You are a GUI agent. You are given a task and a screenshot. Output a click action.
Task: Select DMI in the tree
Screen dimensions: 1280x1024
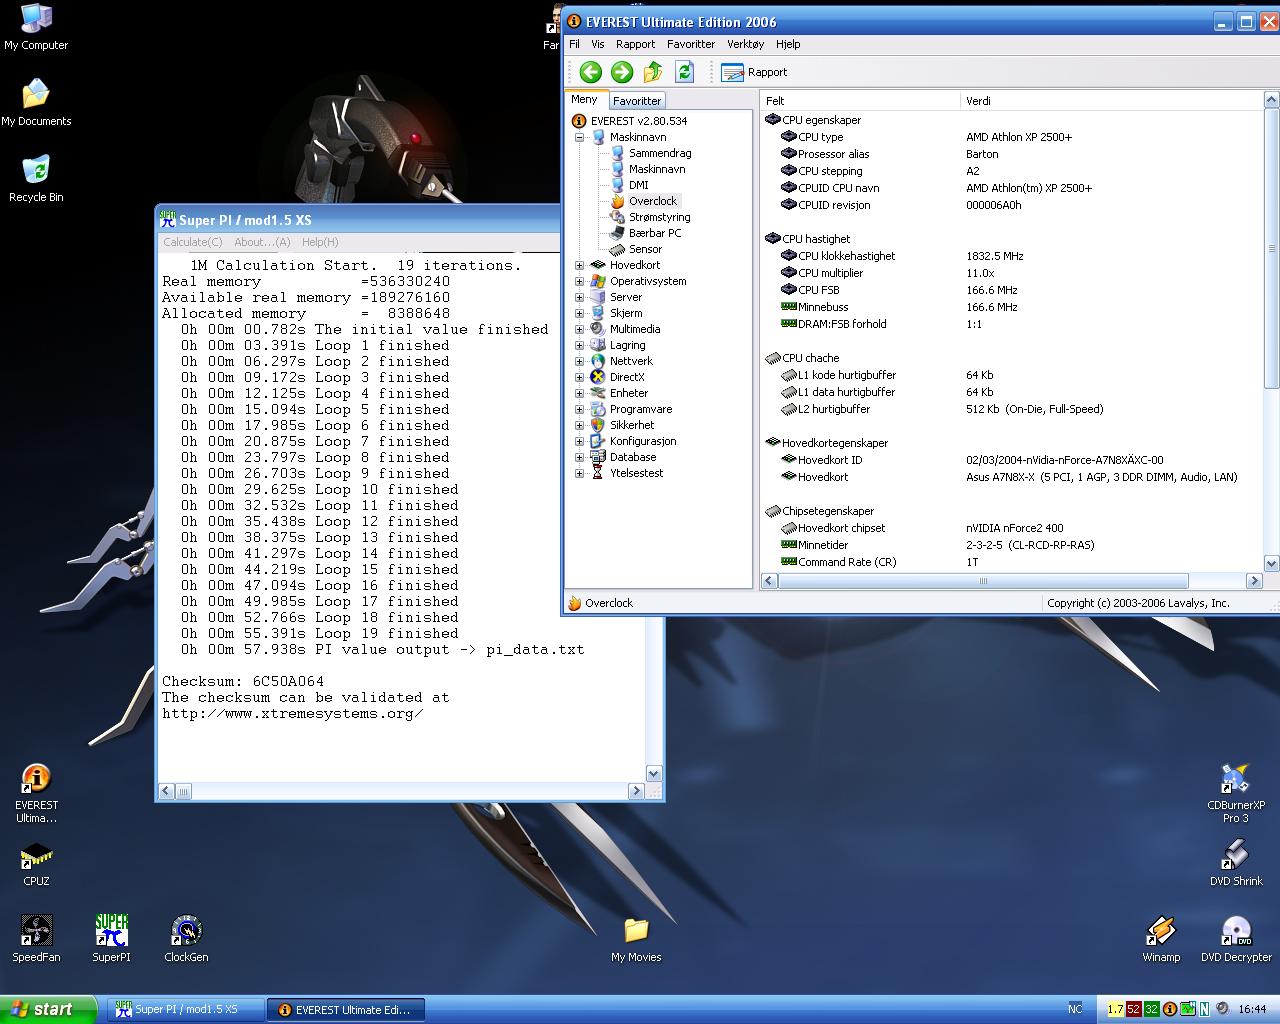(x=638, y=185)
